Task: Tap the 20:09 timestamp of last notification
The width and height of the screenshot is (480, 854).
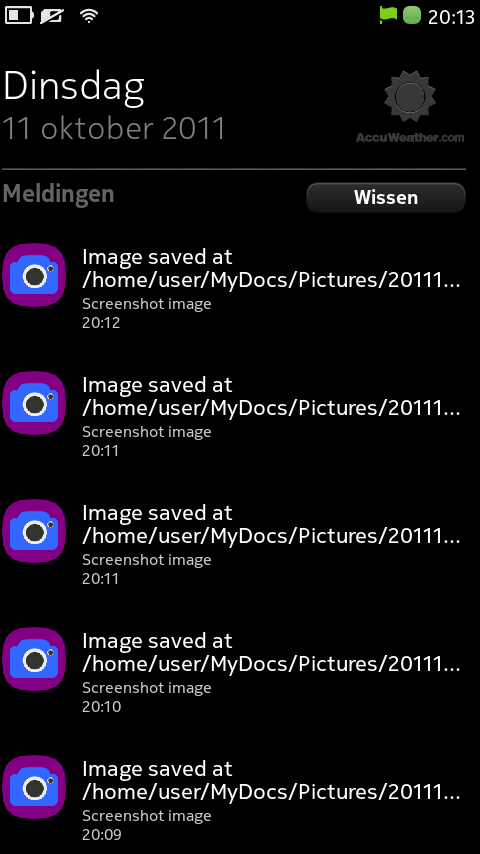Action: tap(101, 834)
